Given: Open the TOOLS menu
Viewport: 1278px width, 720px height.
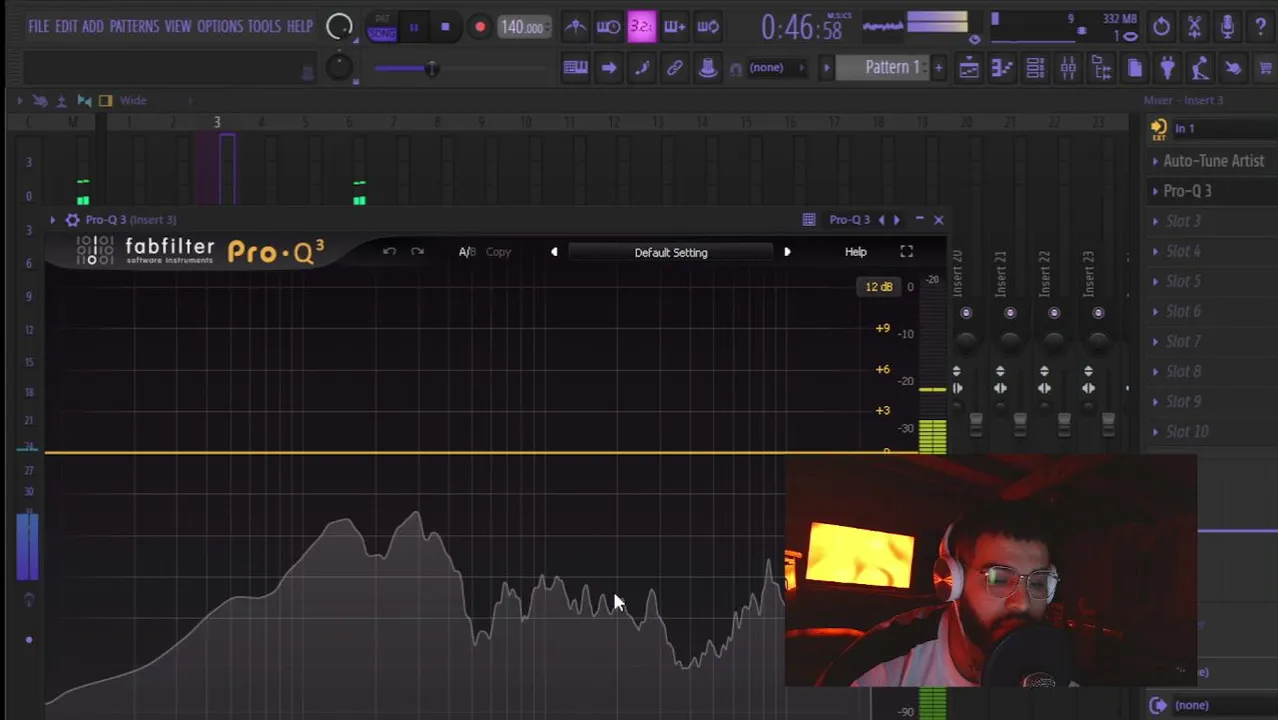Looking at the screenshot, I should pyautogui.click(x=265, y=26).
